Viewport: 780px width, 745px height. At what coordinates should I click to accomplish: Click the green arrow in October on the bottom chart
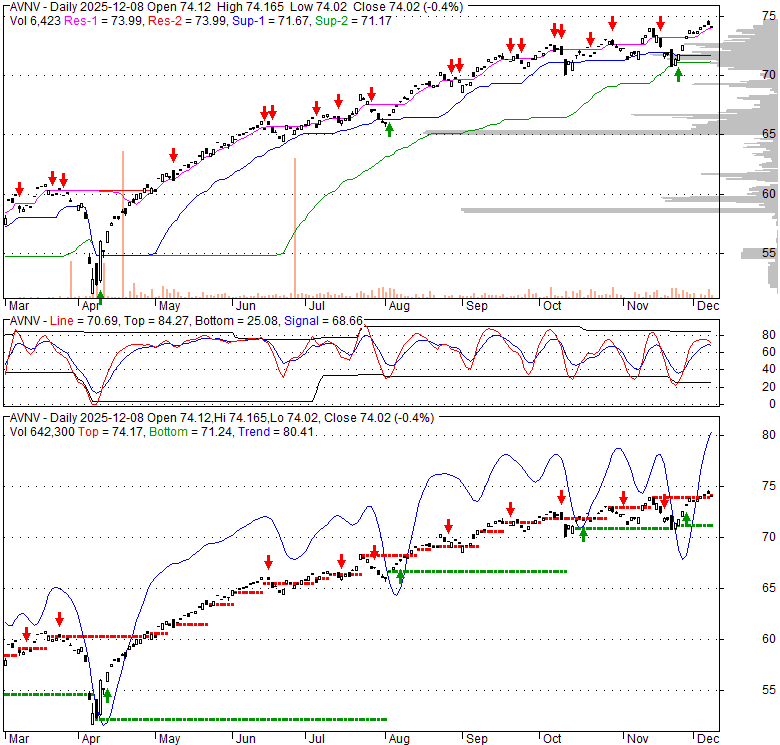coord(583,533)
